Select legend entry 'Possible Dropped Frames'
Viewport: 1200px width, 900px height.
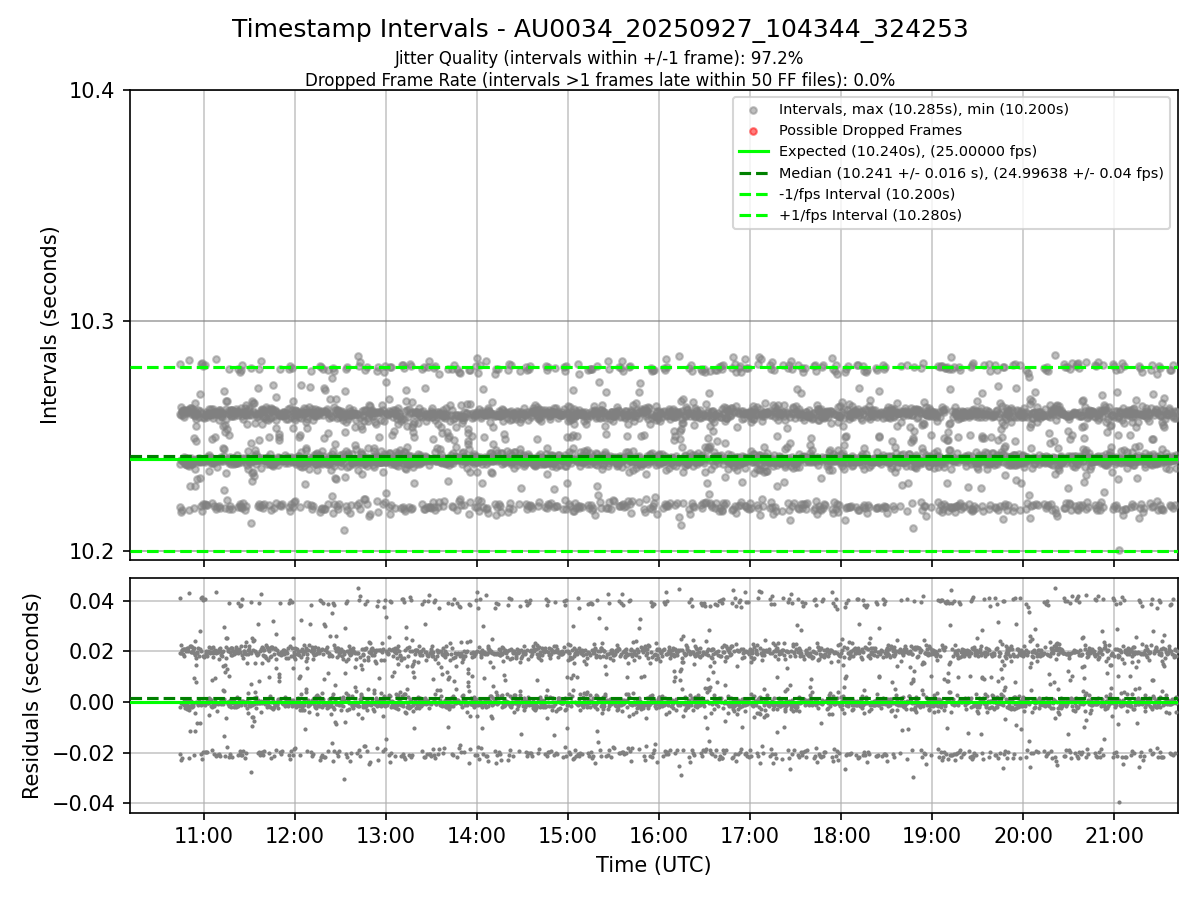[x=870, y=130]
